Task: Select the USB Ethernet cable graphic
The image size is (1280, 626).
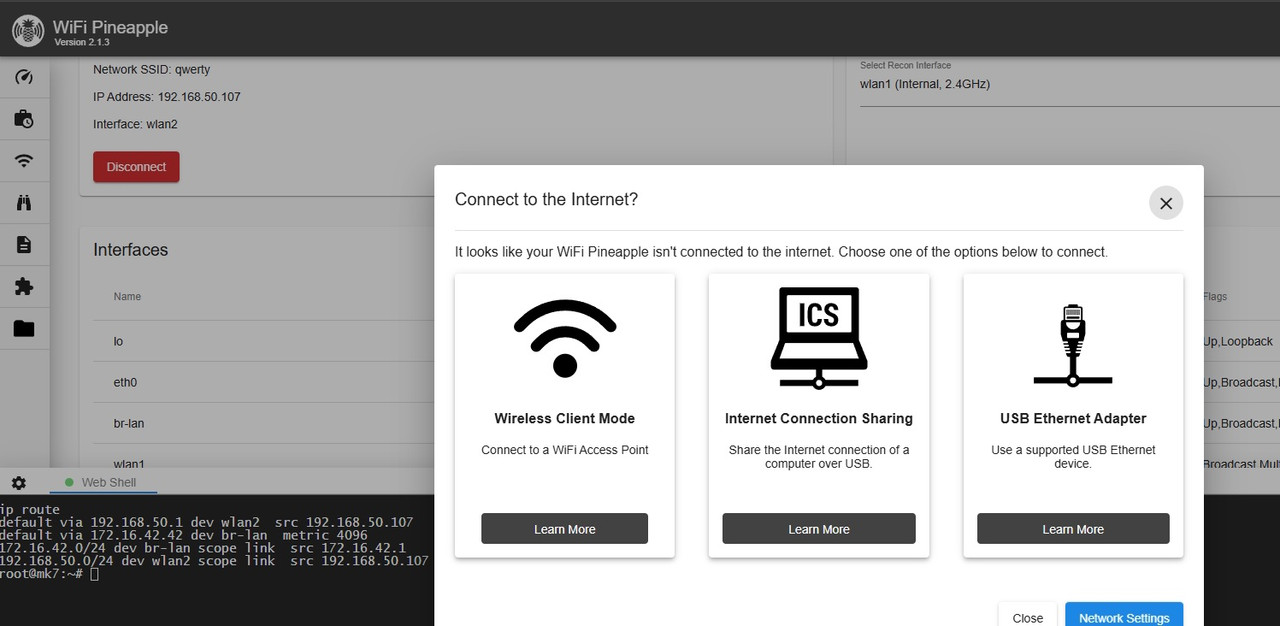Action: tap(1073, 345)
